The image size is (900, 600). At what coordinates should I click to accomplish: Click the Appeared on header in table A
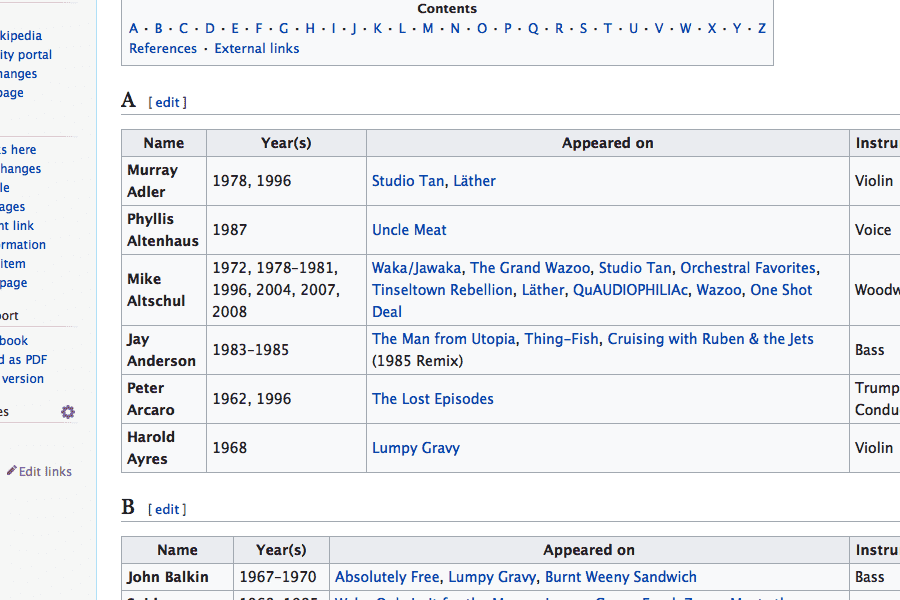click(608, 143)
